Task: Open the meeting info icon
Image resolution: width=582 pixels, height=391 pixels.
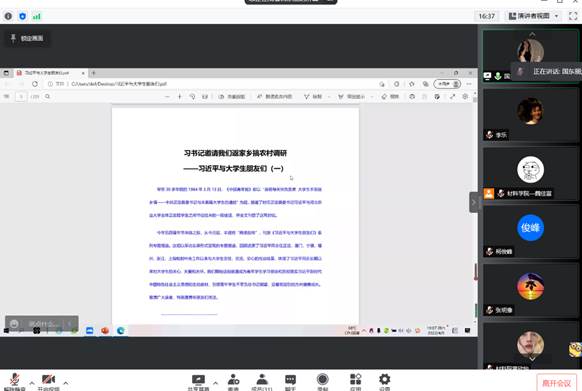Action: (x=8, y=16)
